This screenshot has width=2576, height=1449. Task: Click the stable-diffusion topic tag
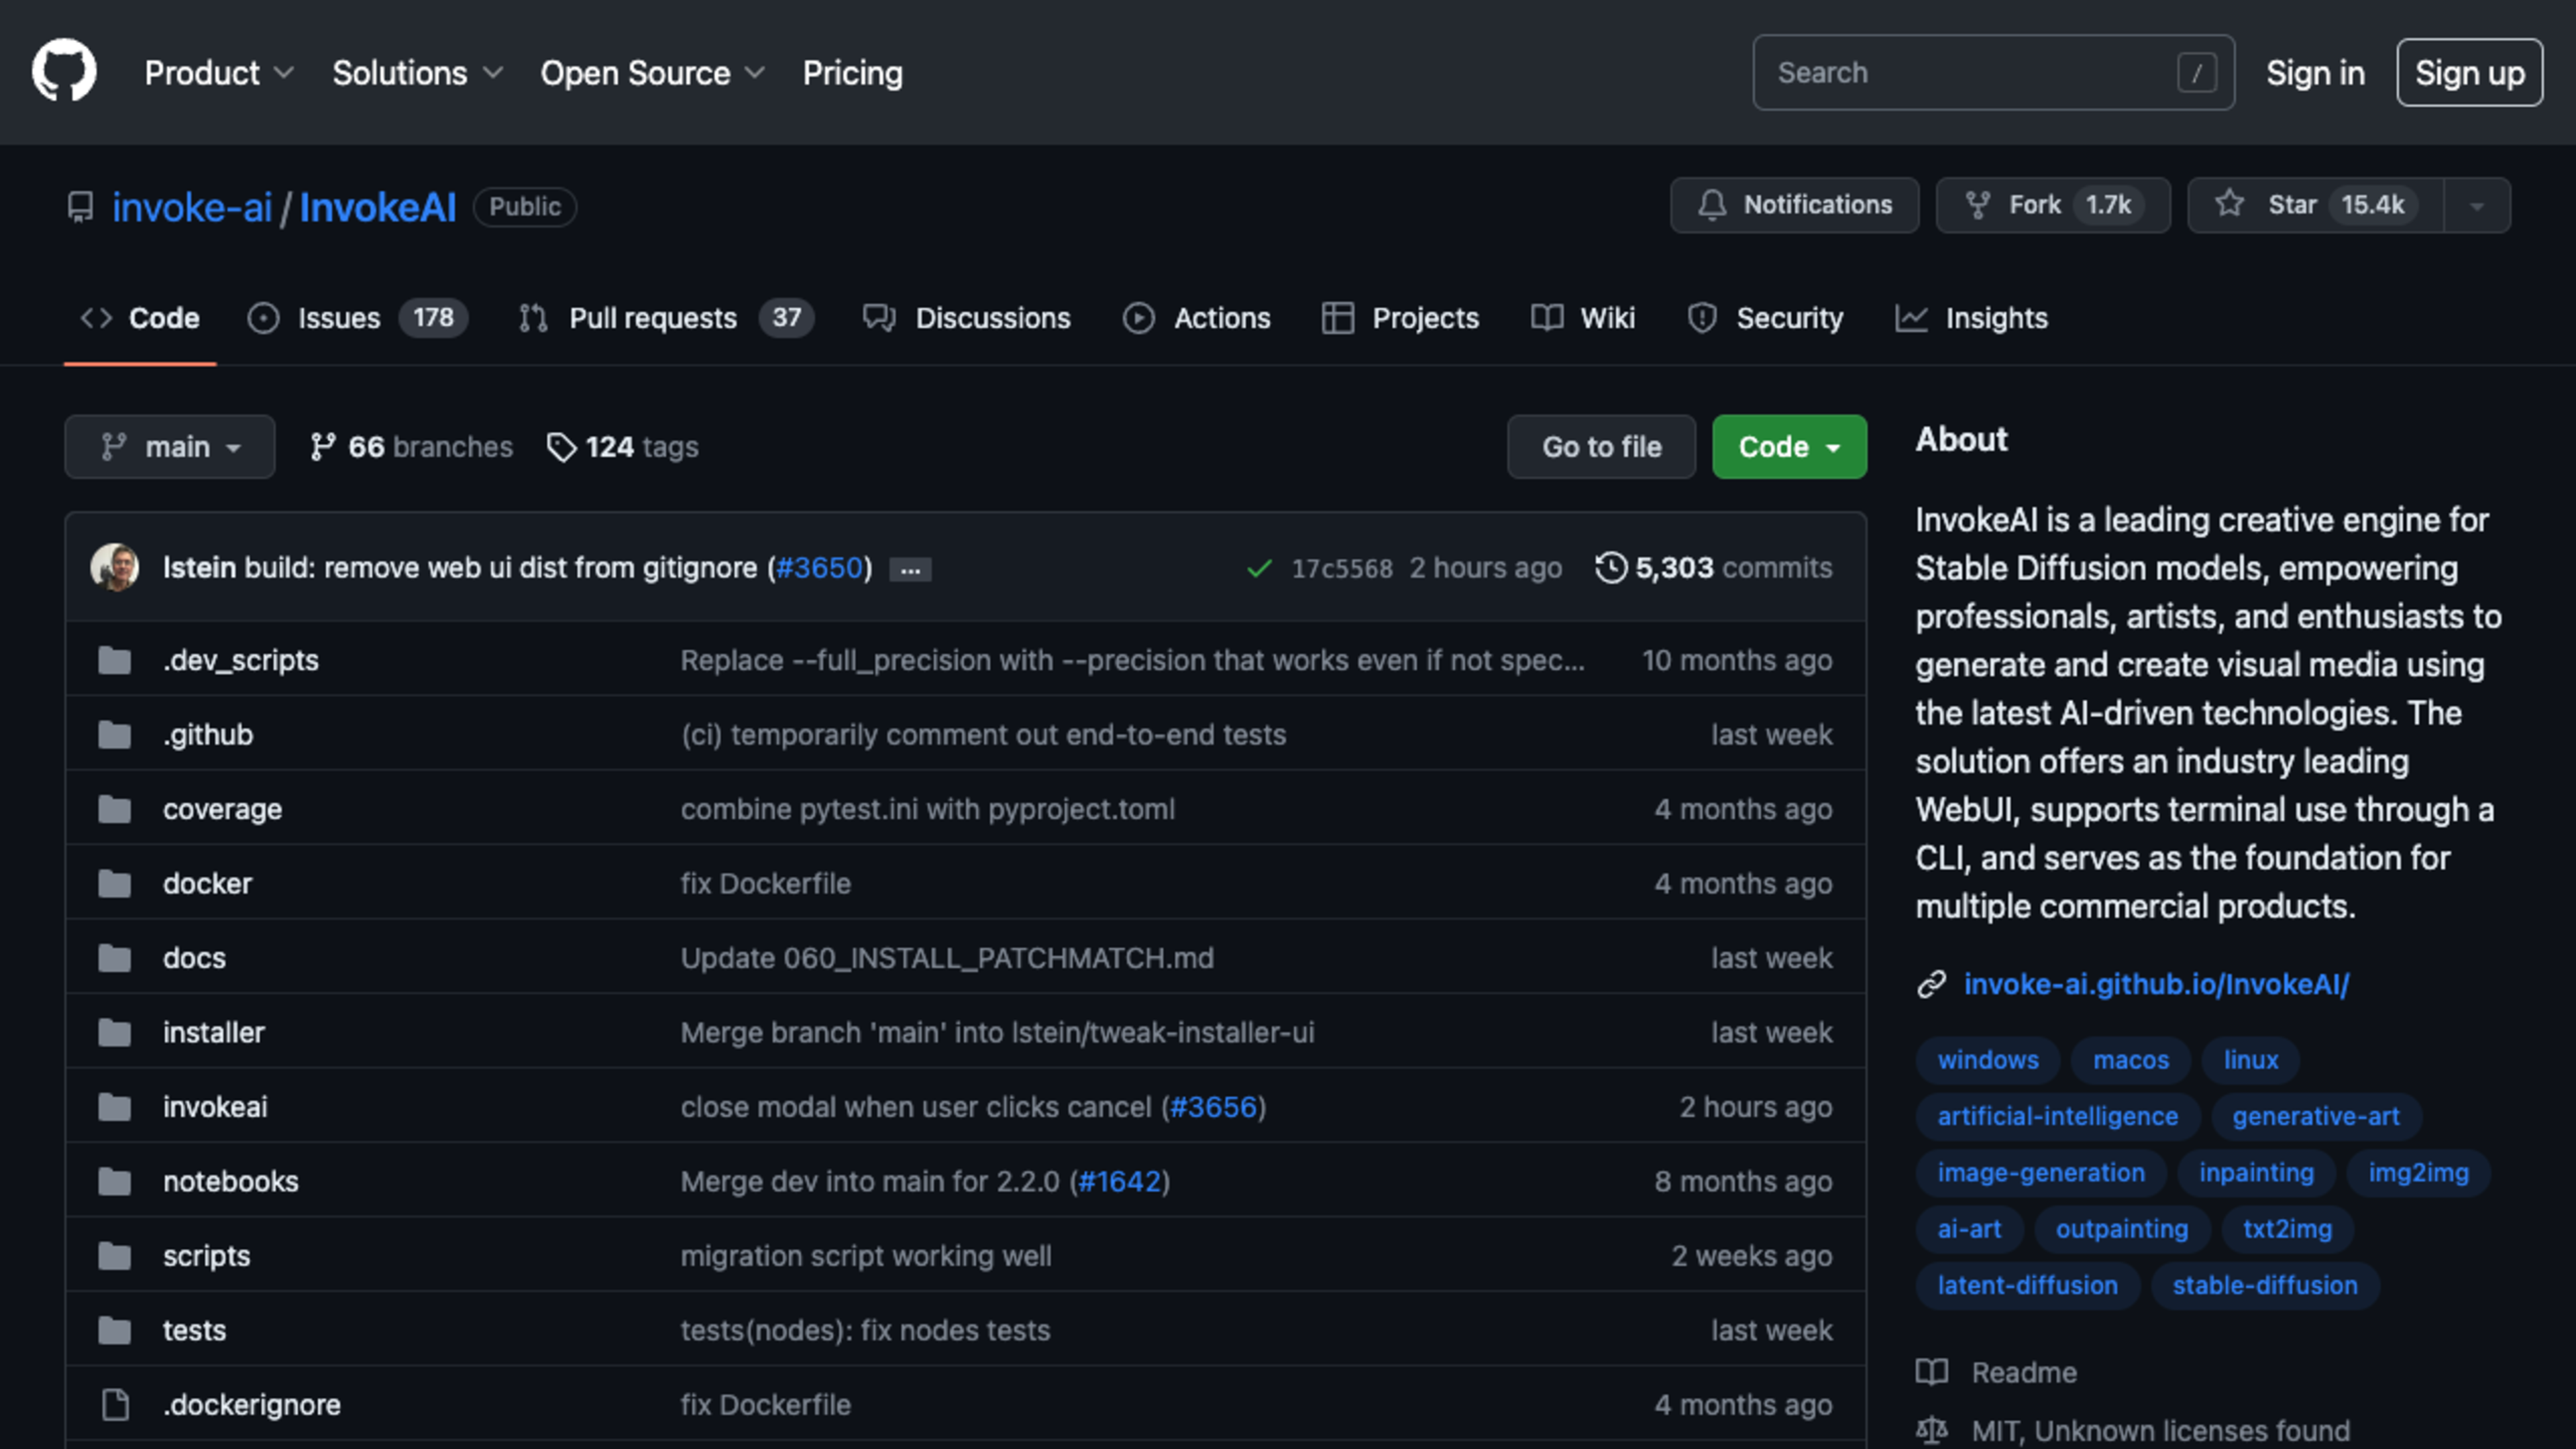tap(2265, 1285)
